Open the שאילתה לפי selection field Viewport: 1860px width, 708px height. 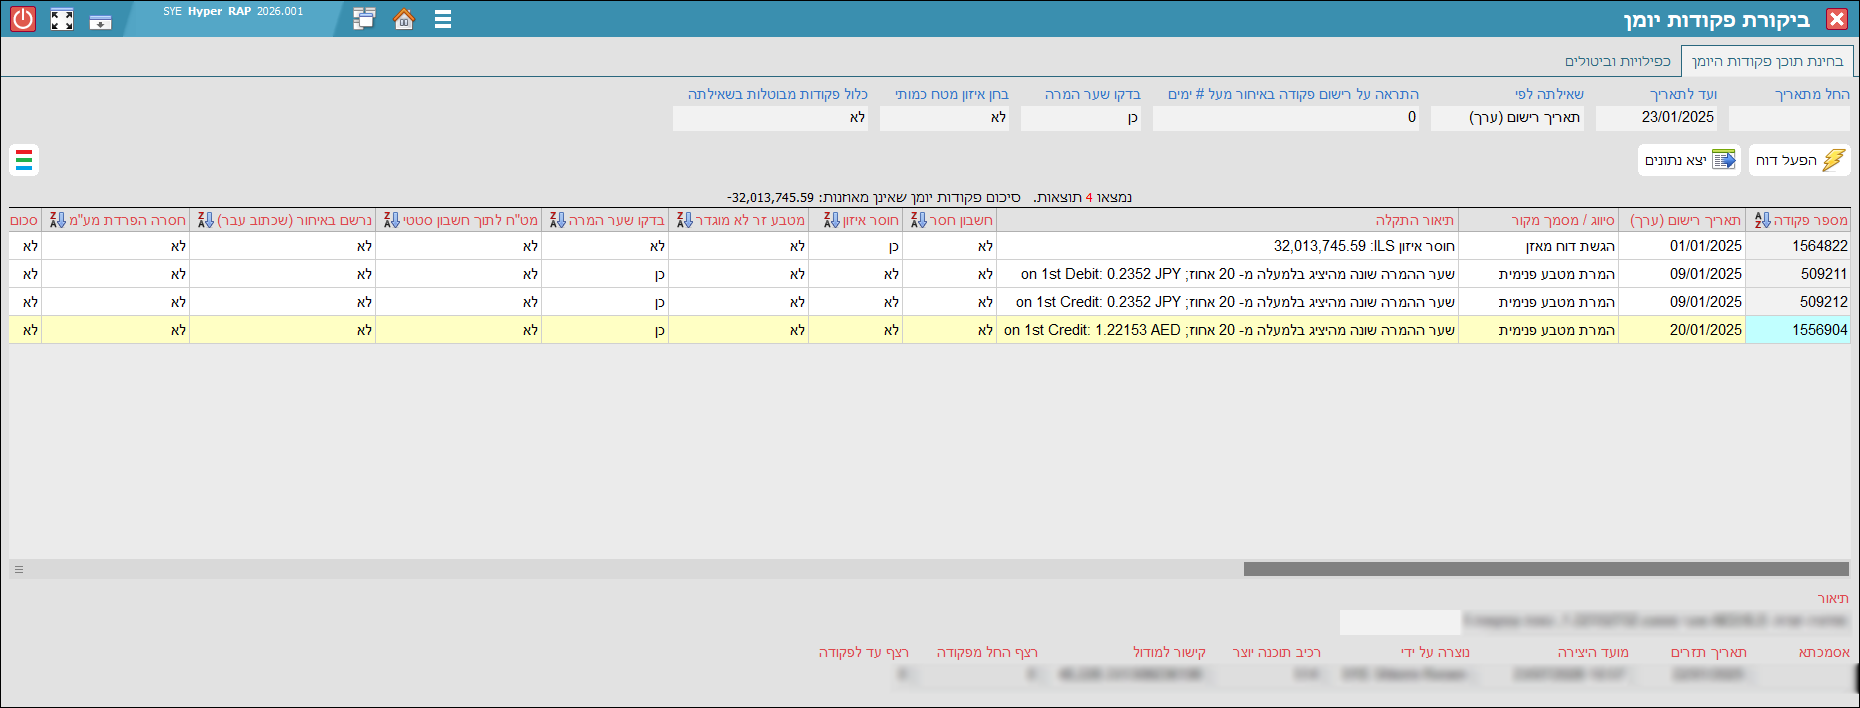[1507, 118]
